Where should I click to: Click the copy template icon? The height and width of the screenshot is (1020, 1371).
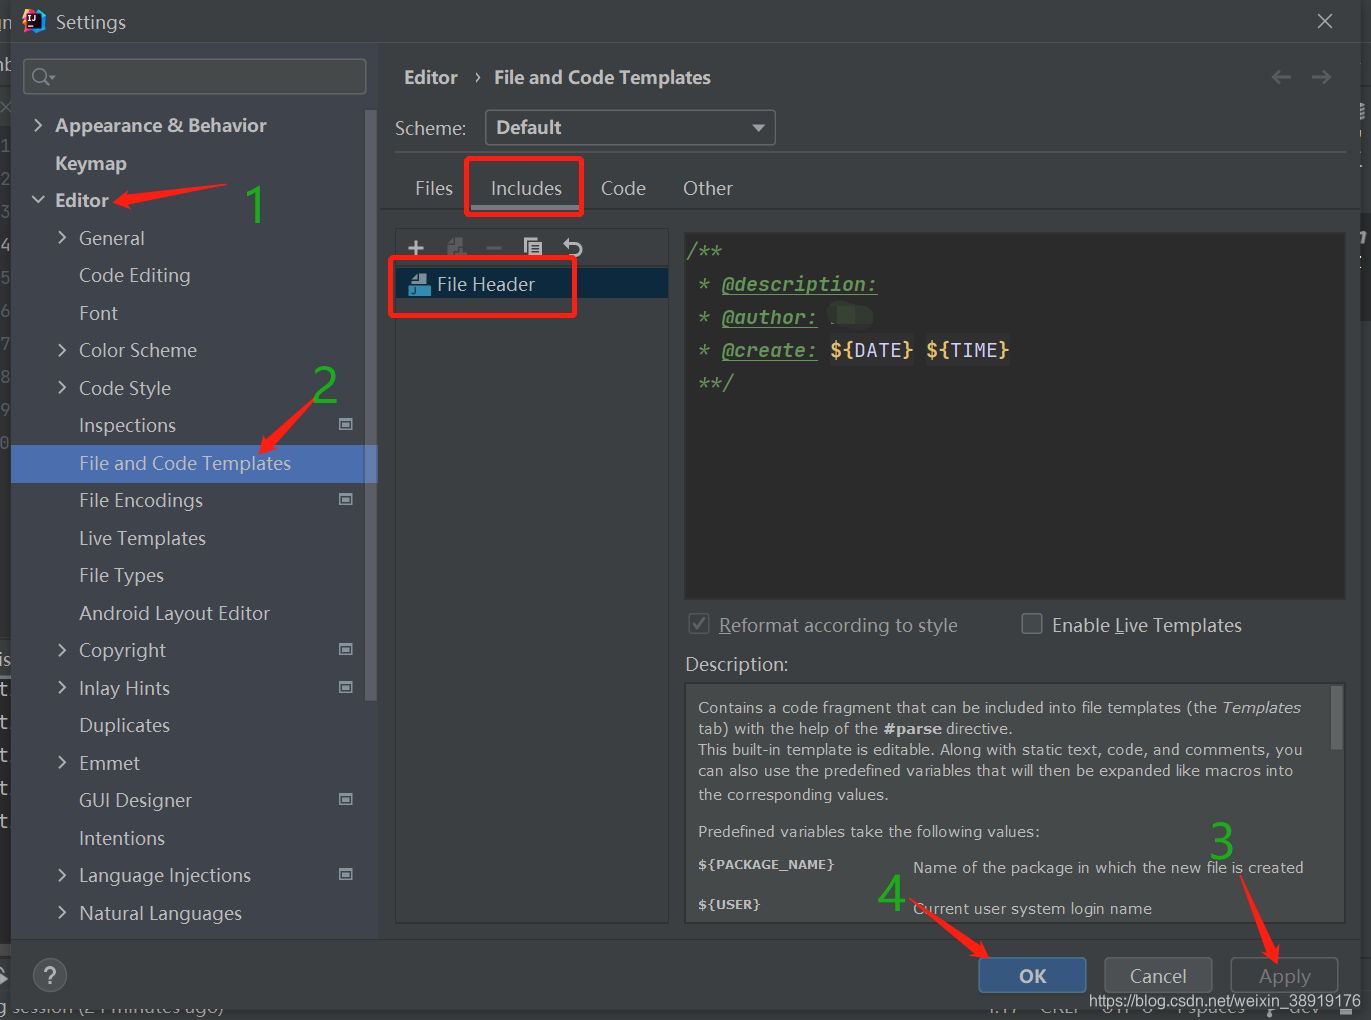[x=533, y=247]
